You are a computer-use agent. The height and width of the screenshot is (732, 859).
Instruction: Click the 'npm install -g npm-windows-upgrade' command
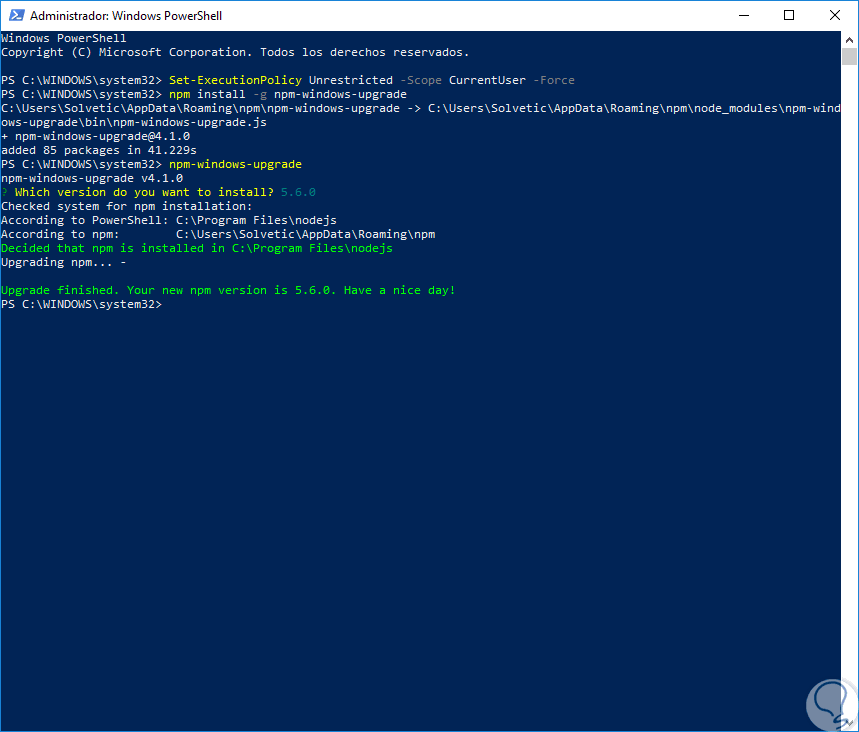pyautogui.click(x=288, y=94)
